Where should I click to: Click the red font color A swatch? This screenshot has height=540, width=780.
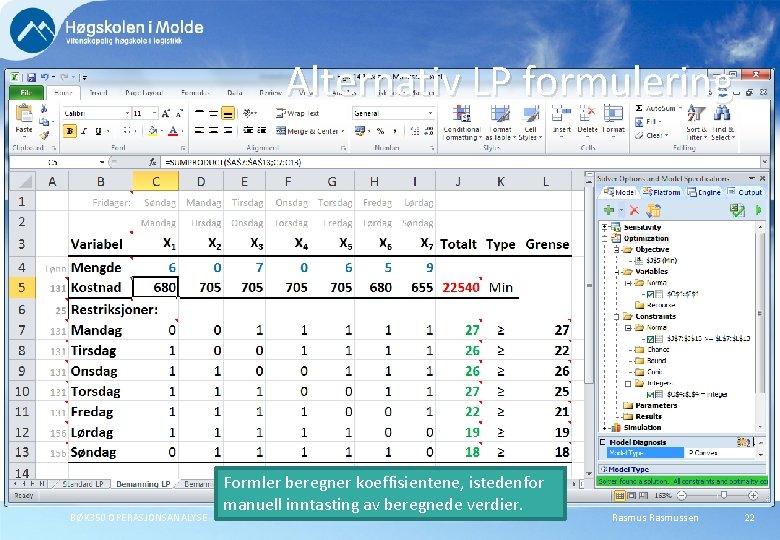(173, 131)
